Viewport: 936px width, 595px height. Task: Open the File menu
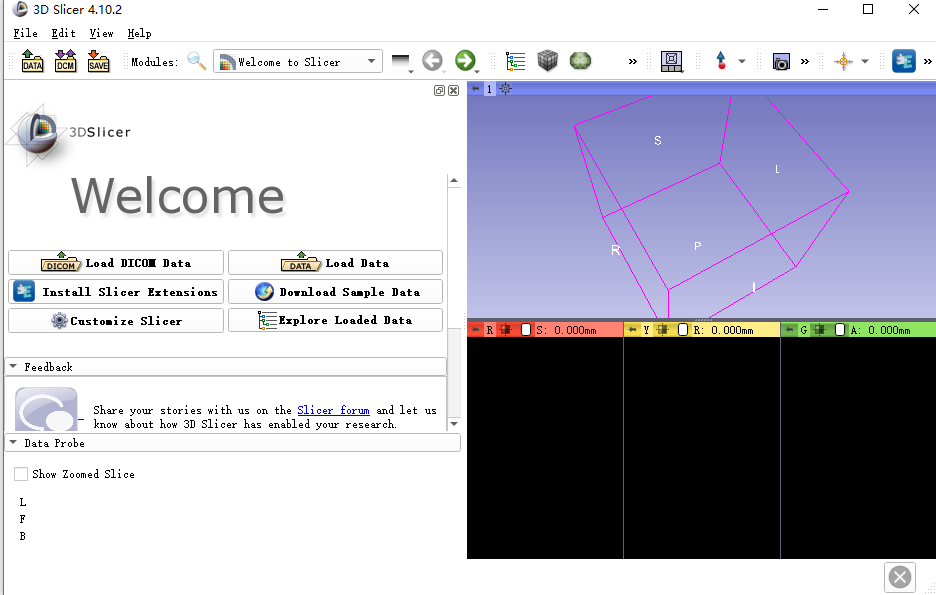[25, 33]
